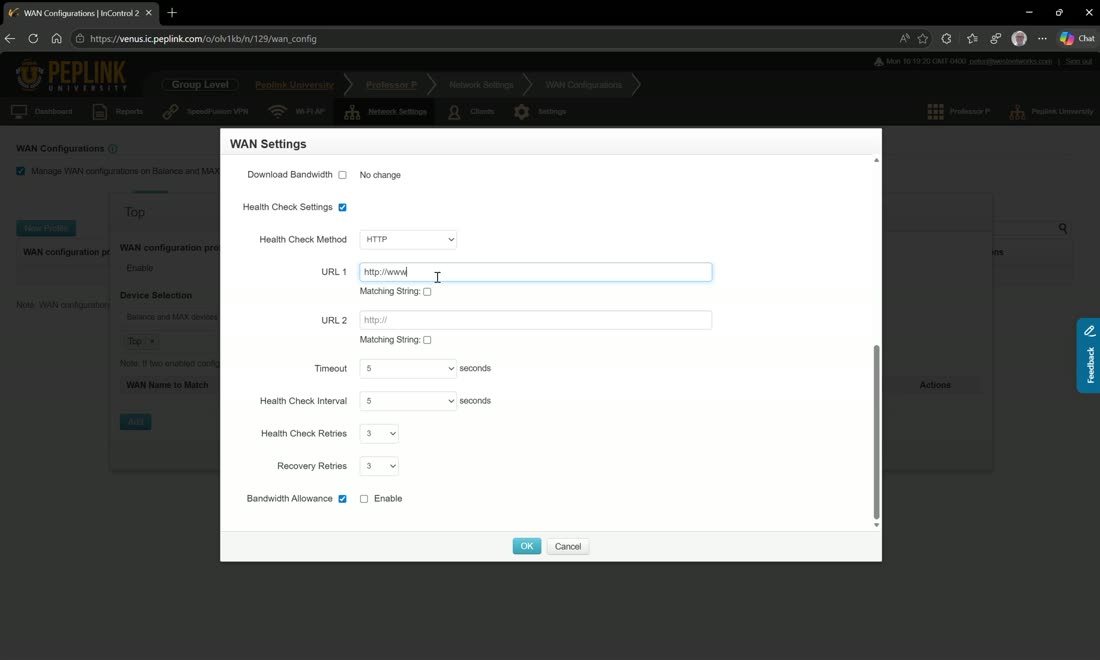Click the browser address bar URL

coord(203,39)
